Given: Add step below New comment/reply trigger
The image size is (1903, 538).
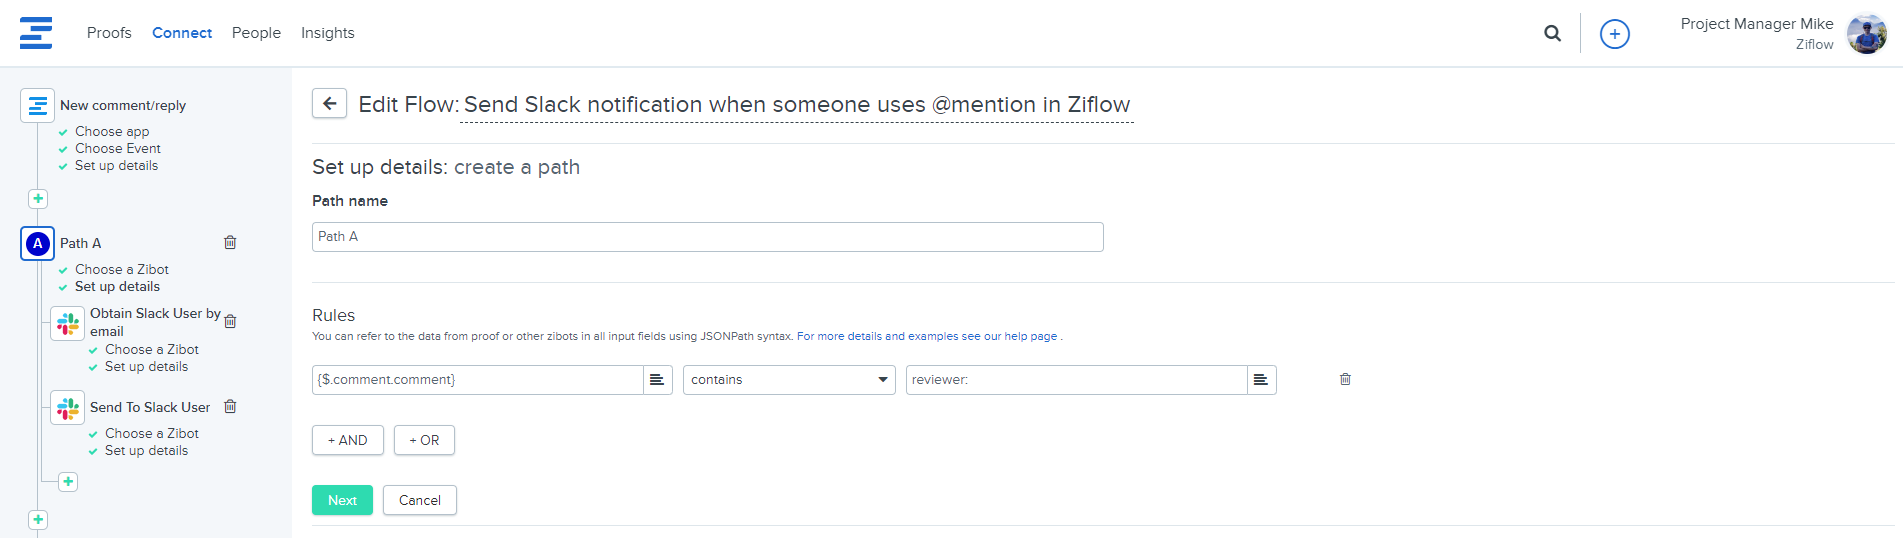Looking at the screenshot, I should tap(38, 198).
